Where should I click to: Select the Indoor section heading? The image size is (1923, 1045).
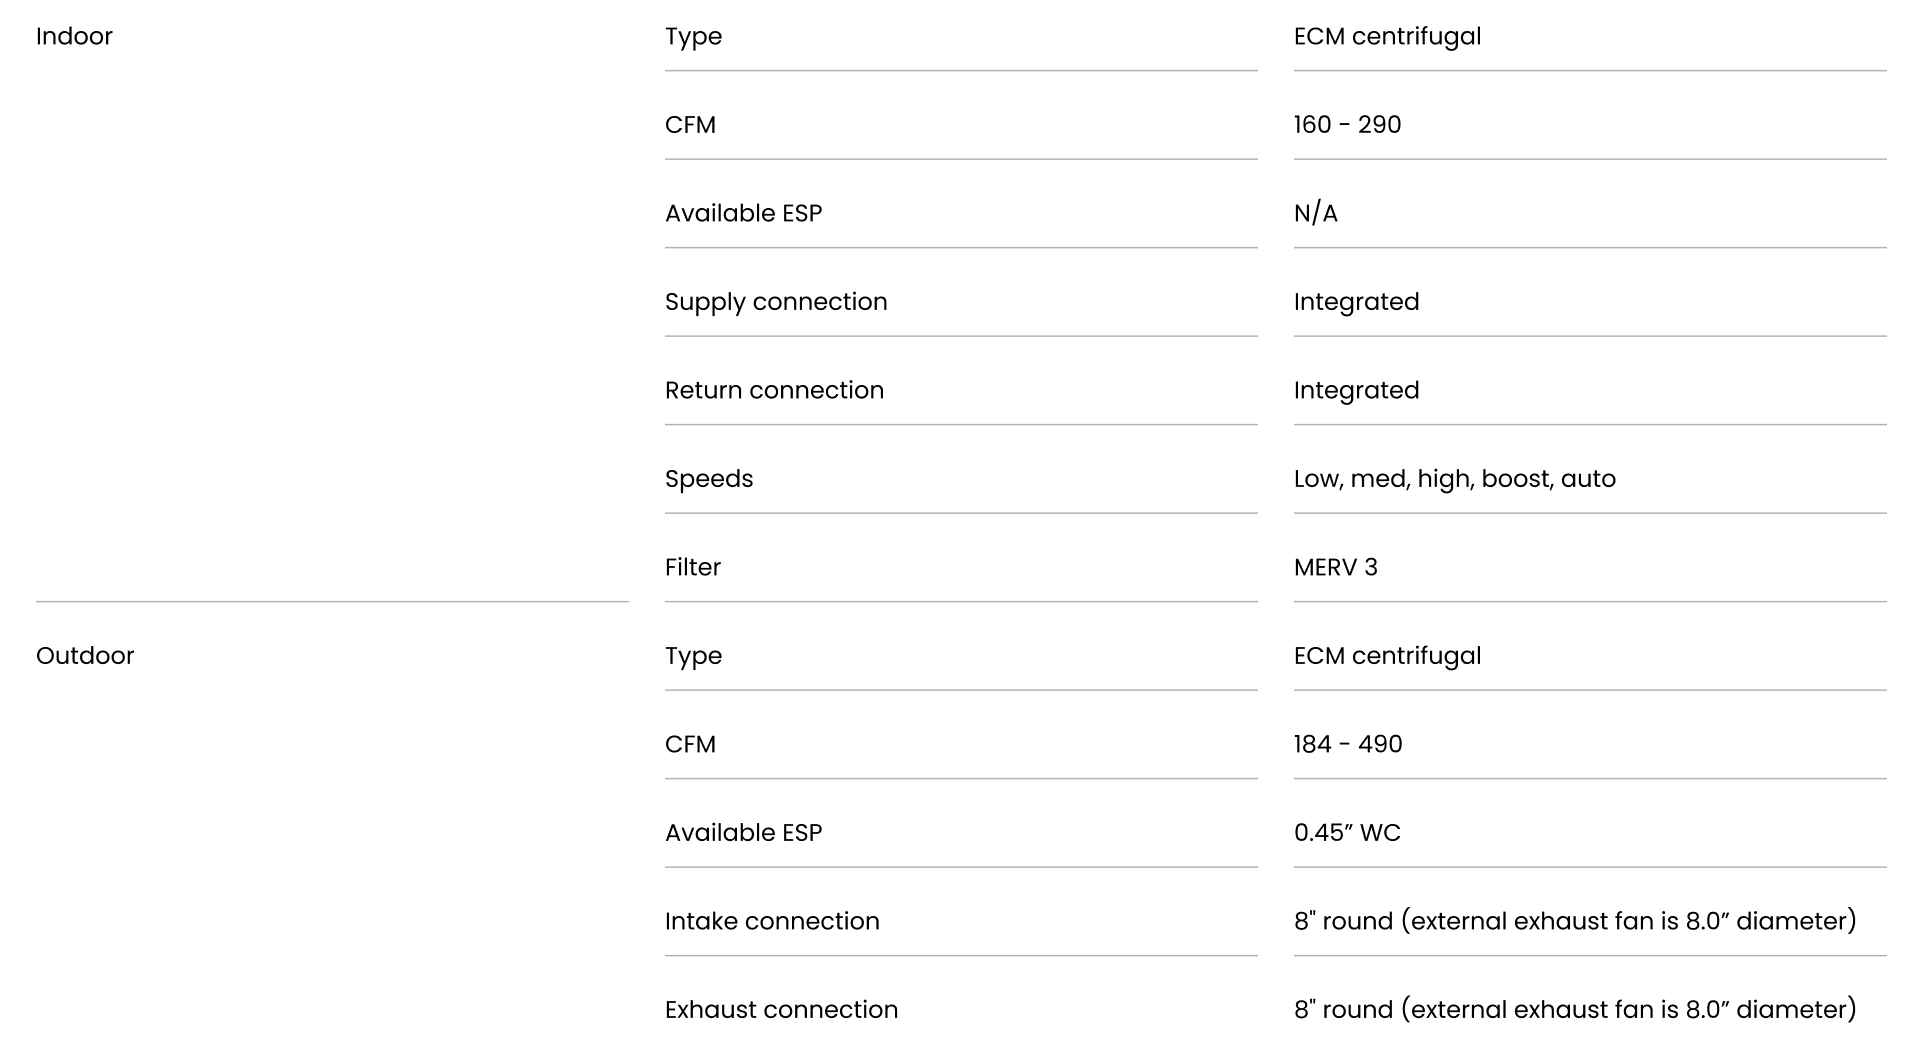click(x=74, y=36)
